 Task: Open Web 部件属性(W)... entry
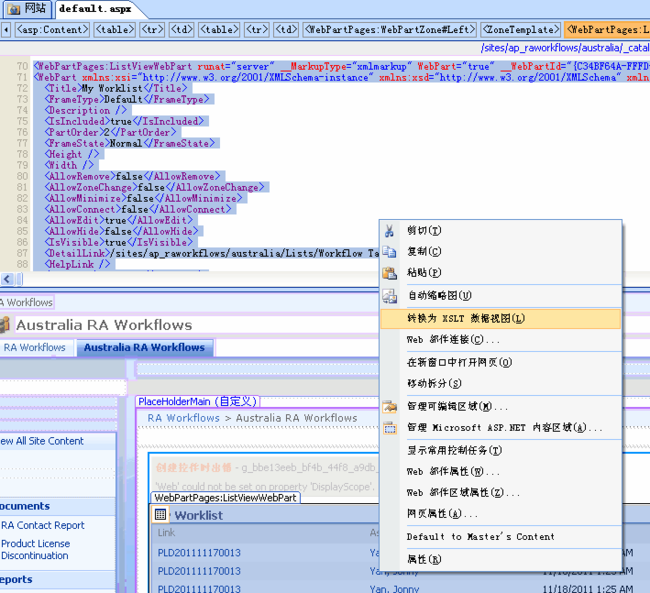pyautogui.click(x=500, y=471)
